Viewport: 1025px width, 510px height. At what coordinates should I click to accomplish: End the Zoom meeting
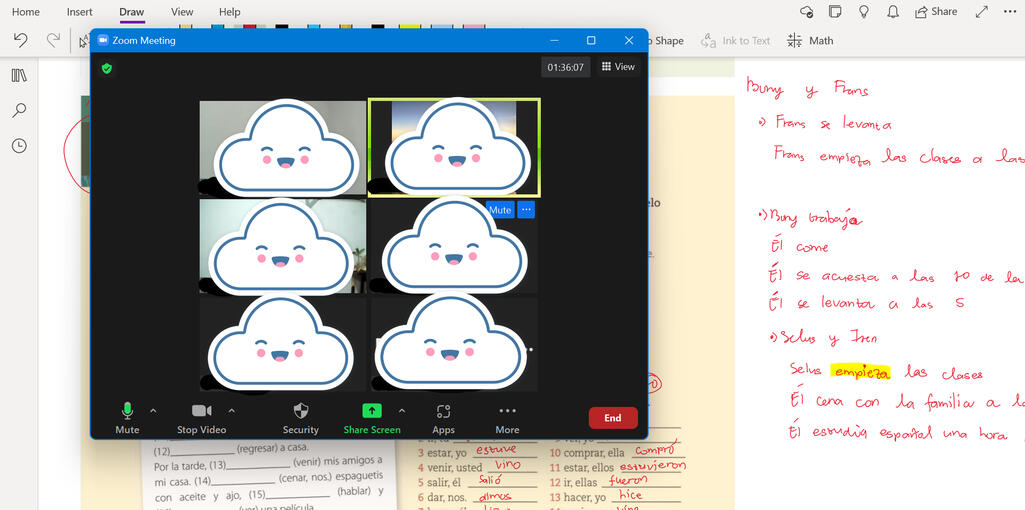pyautogui.click(x=612, y=418)
